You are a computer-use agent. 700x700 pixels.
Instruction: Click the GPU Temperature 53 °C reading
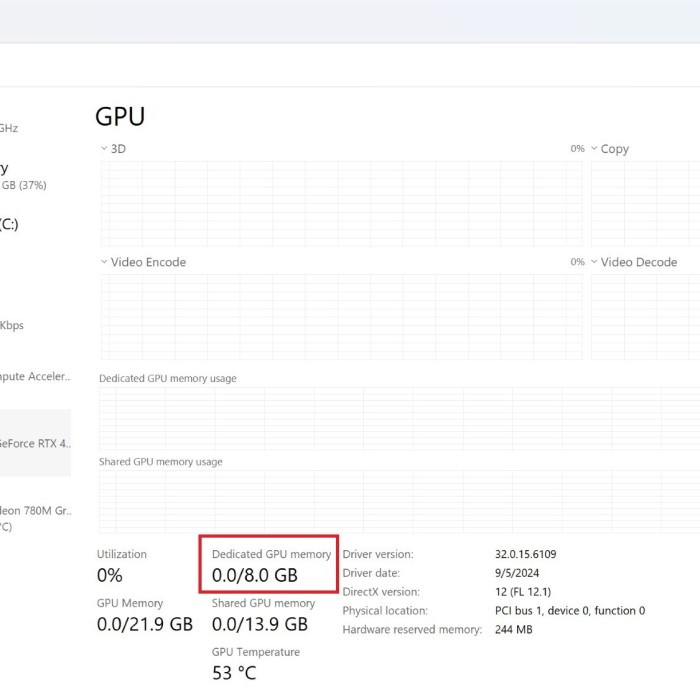pos(234,672)
